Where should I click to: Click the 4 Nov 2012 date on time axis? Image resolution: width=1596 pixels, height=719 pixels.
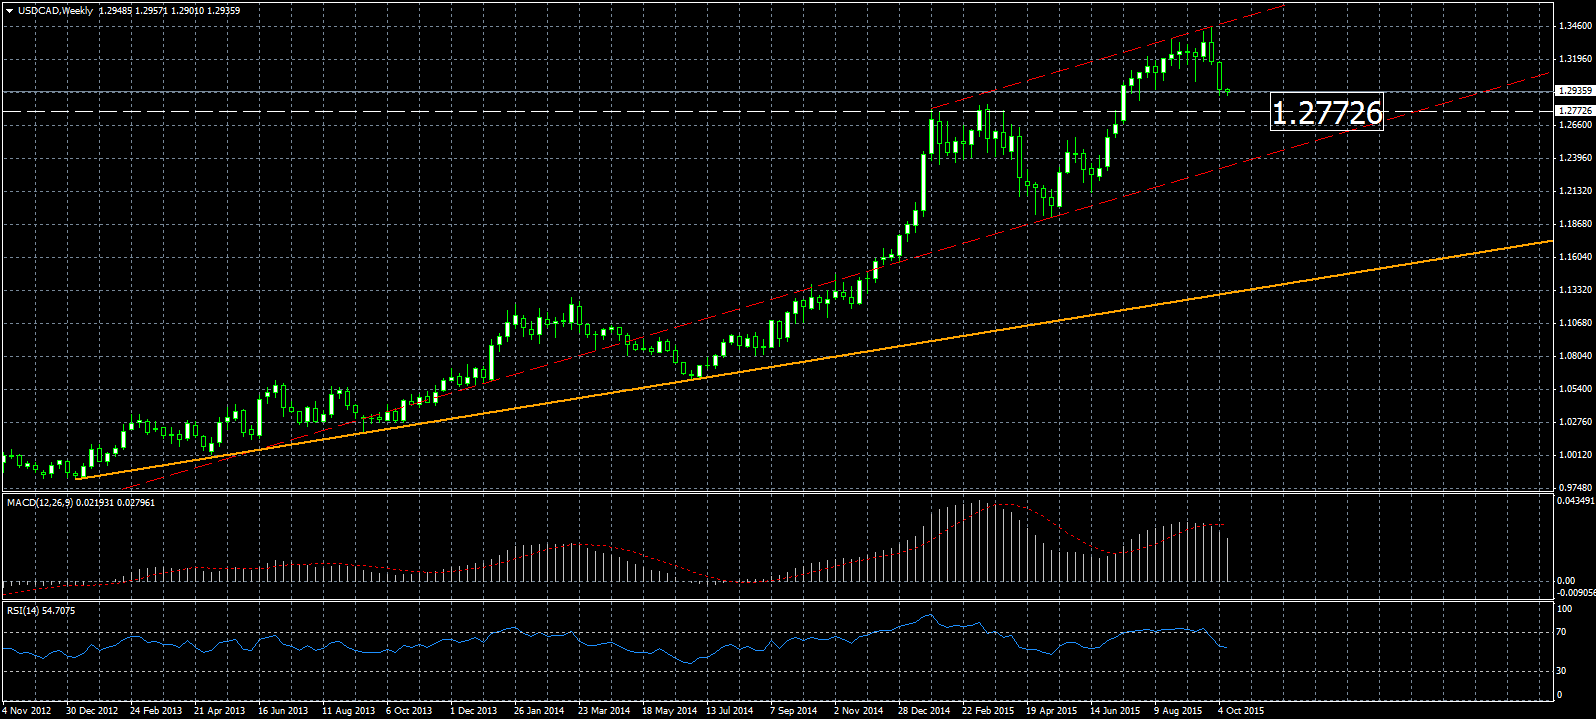[28, 711]
